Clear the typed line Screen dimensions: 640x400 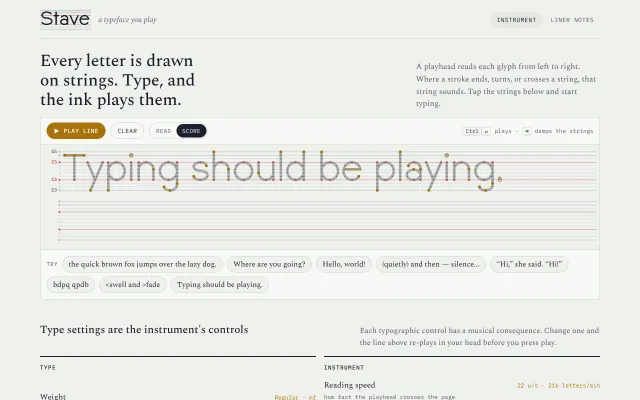coord(127,131)
